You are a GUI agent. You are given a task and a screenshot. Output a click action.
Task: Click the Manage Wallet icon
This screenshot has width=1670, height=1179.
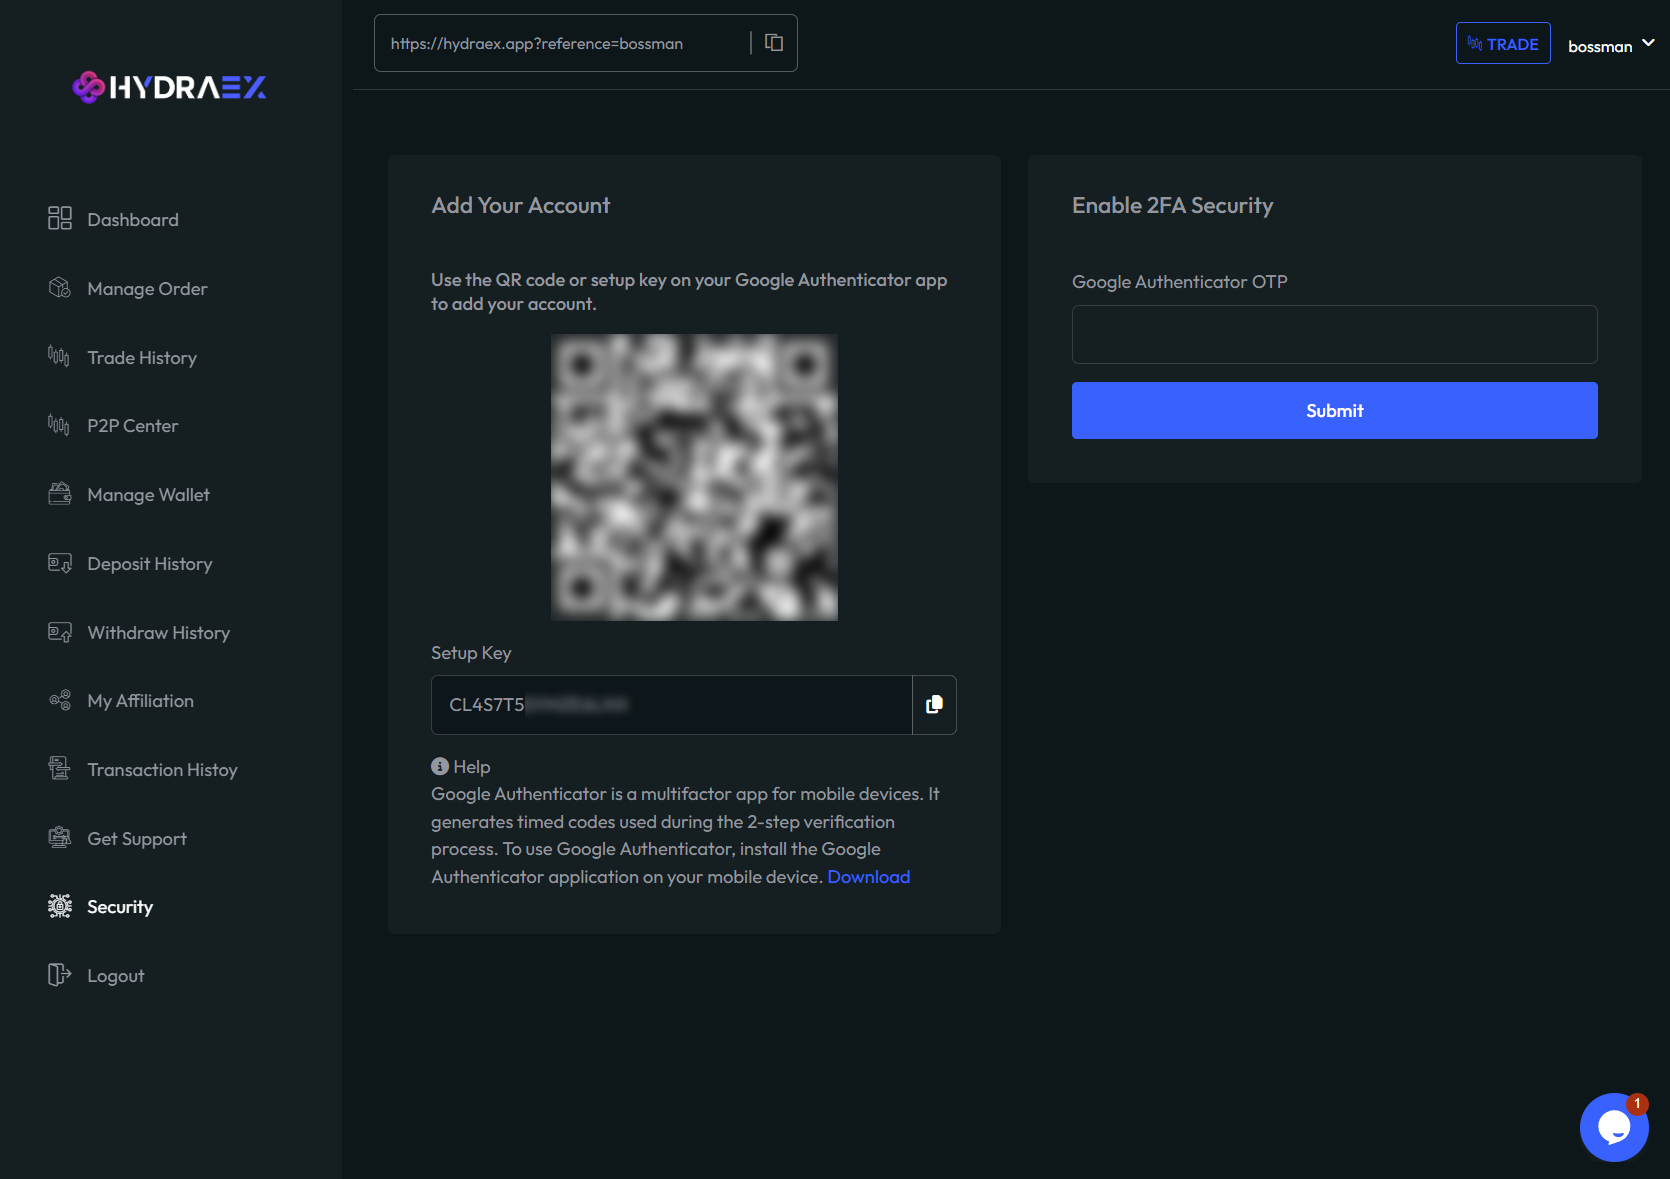60,493
